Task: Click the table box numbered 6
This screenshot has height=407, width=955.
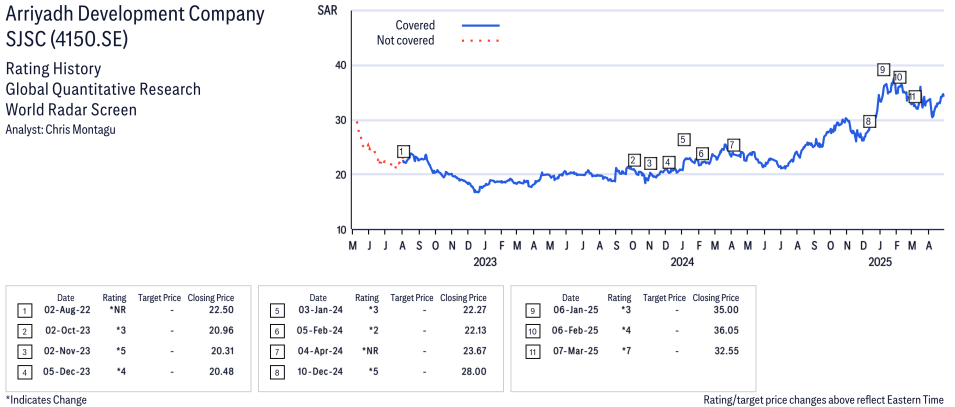Action: pyautogui.click(x=277, y=332)
